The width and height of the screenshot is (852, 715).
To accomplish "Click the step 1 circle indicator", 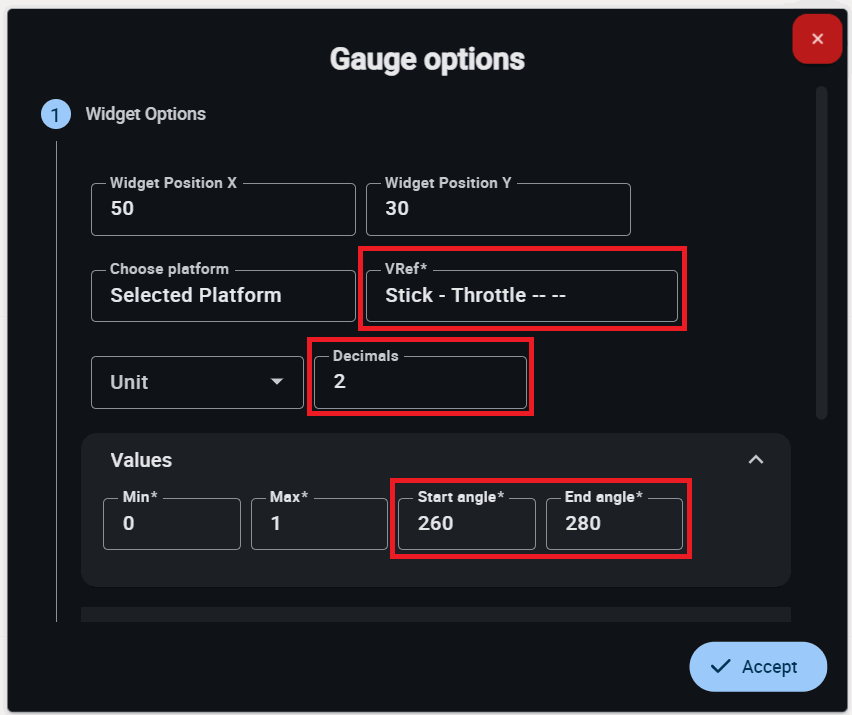I will (55, 114).
